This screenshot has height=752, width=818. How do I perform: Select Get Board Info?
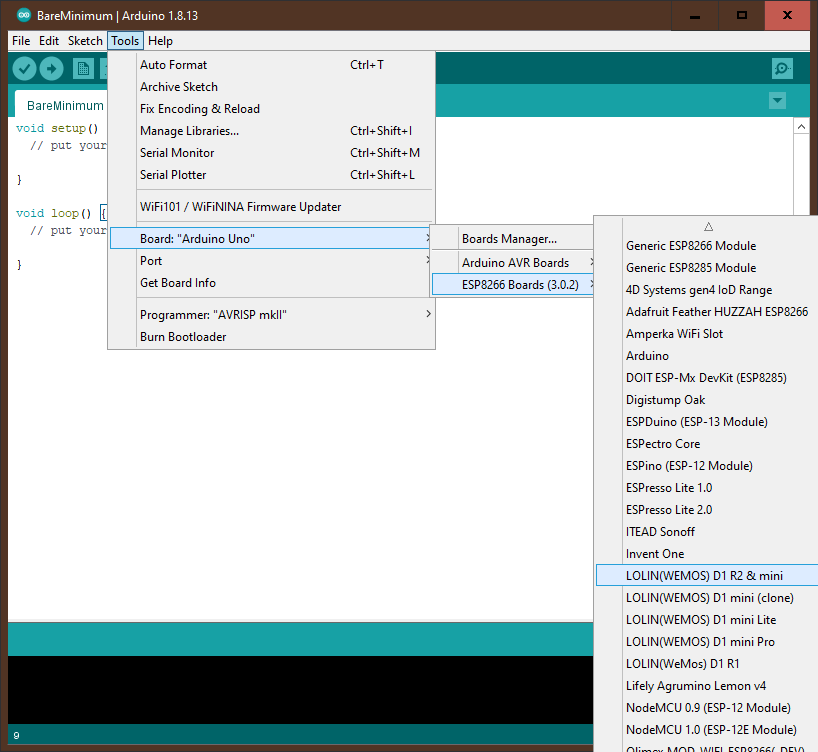click(x=271, y=282)
